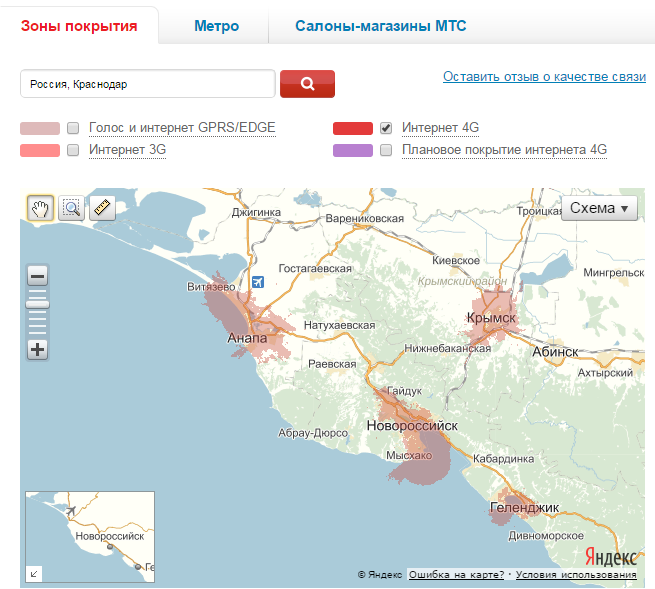The image size is (655, 589).
Task: Zoom out the map with minus button
Action: (x=38, y=276)
